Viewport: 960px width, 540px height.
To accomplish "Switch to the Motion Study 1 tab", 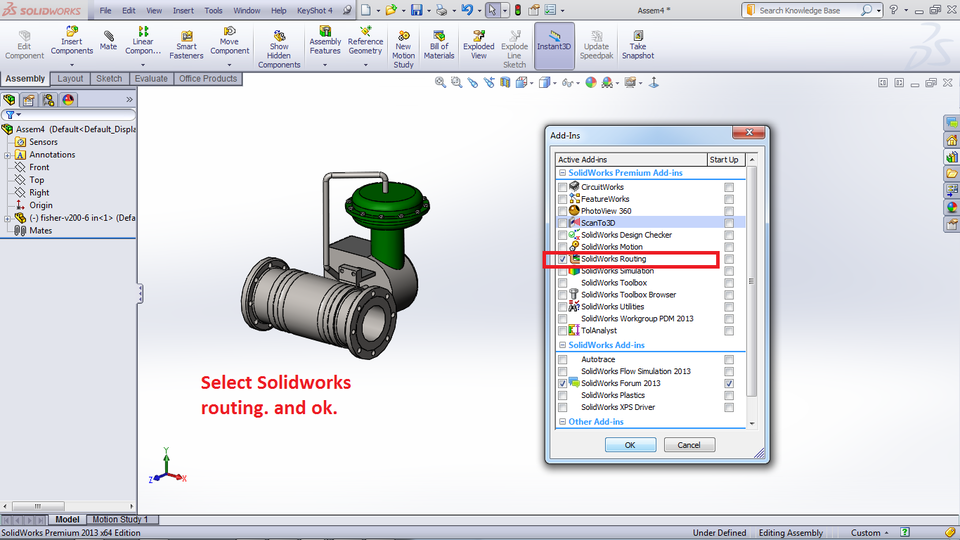I will pos(120,520).
